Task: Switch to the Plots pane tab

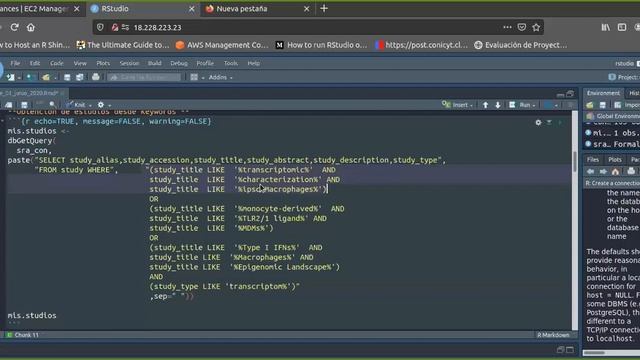Action: (x=615, y=160)
